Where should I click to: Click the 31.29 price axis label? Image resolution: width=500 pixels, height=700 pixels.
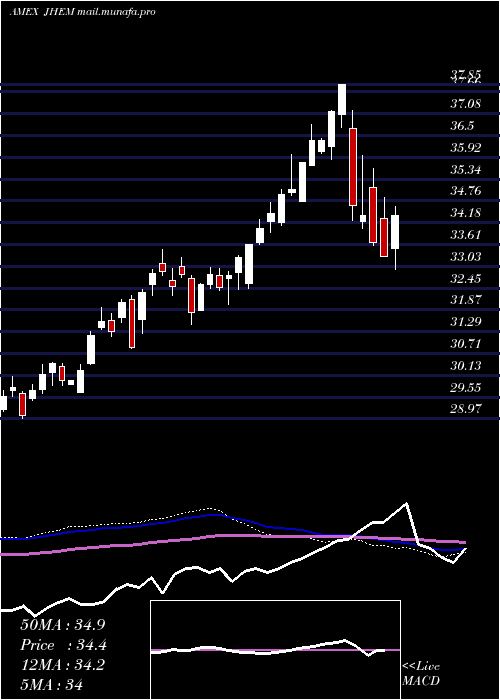click(x=466, y=321)
